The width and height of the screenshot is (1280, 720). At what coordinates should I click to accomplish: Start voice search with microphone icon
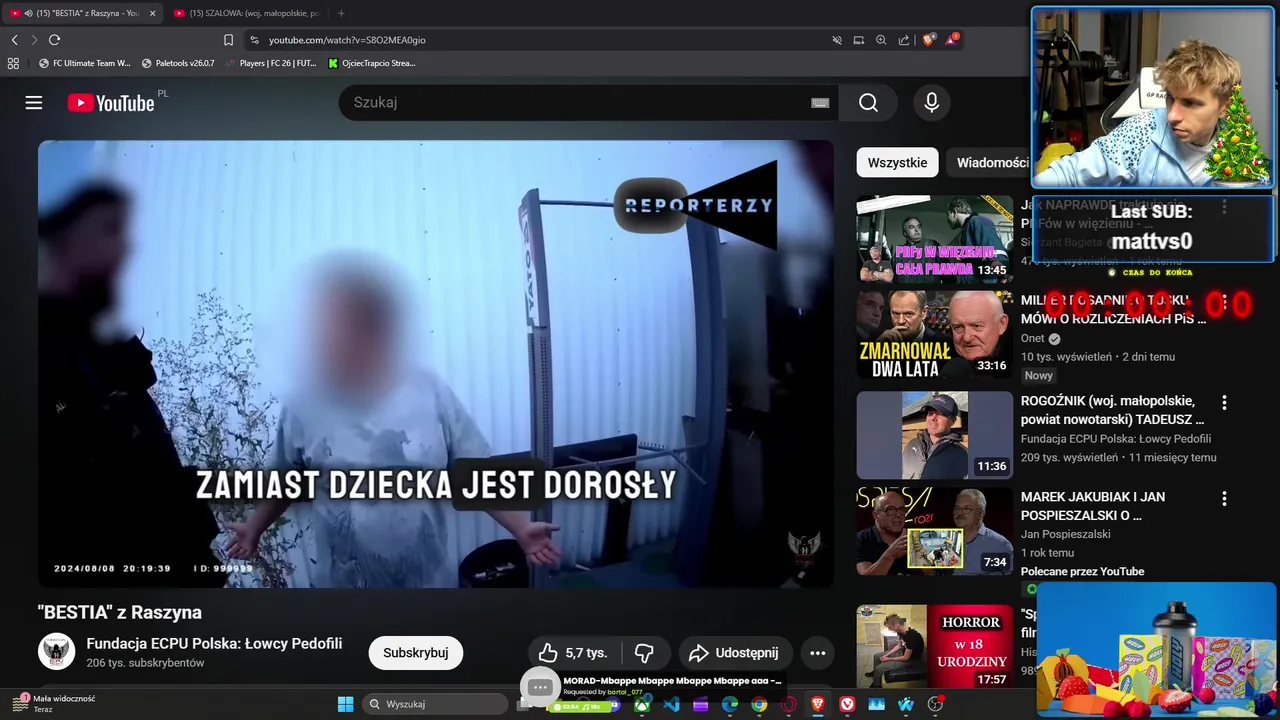pos(932,103)
